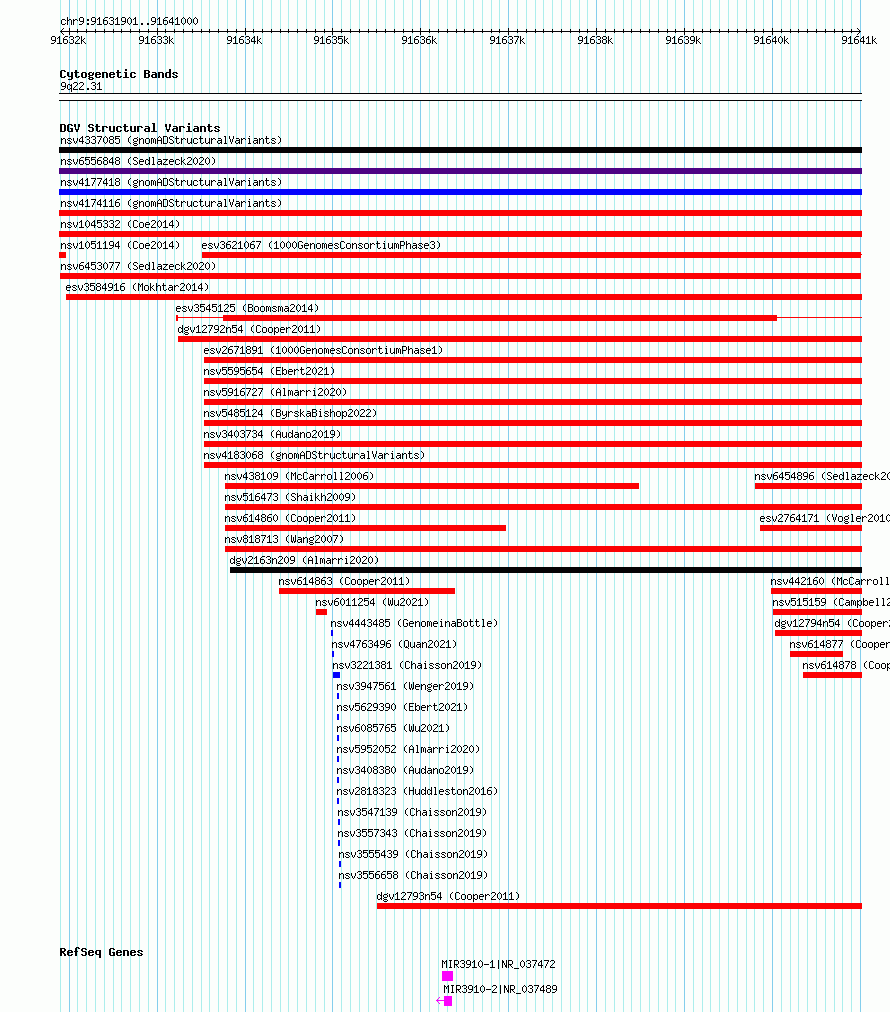
Task: Click ruler position 91636k
Action: (420, 40)
